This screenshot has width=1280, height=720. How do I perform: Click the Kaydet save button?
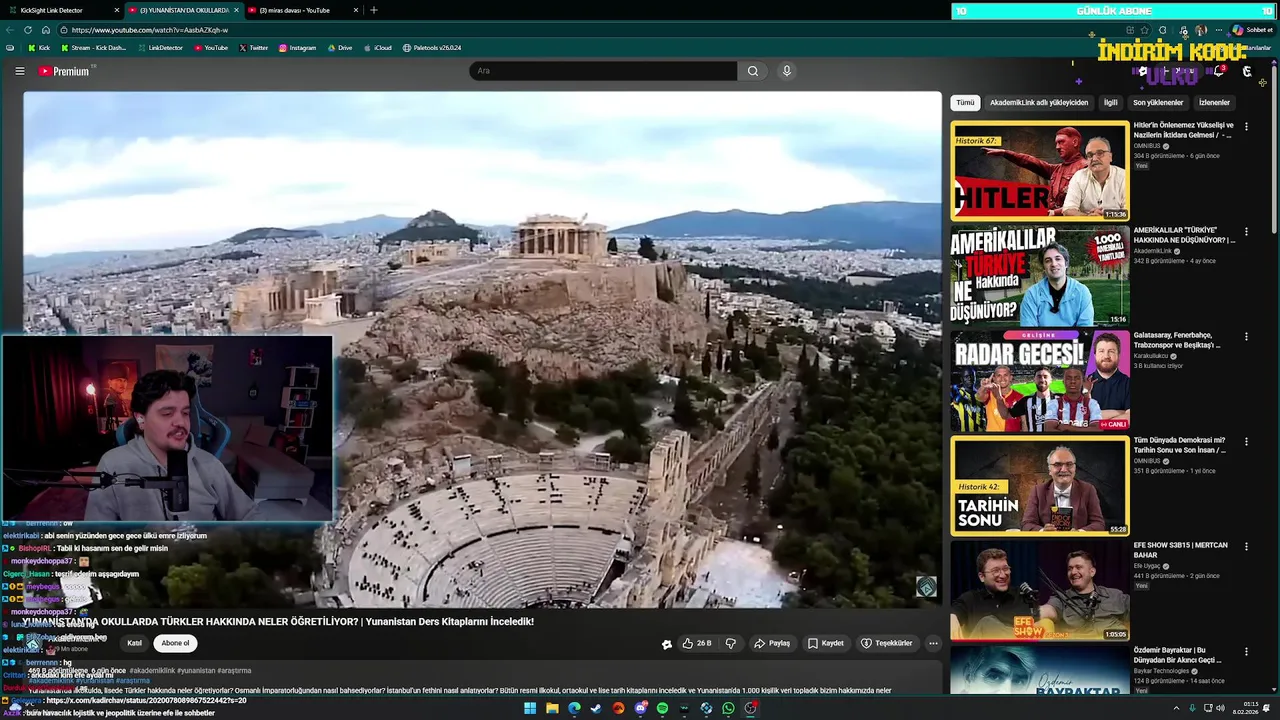pyautogui.click(x=826, y=643)
